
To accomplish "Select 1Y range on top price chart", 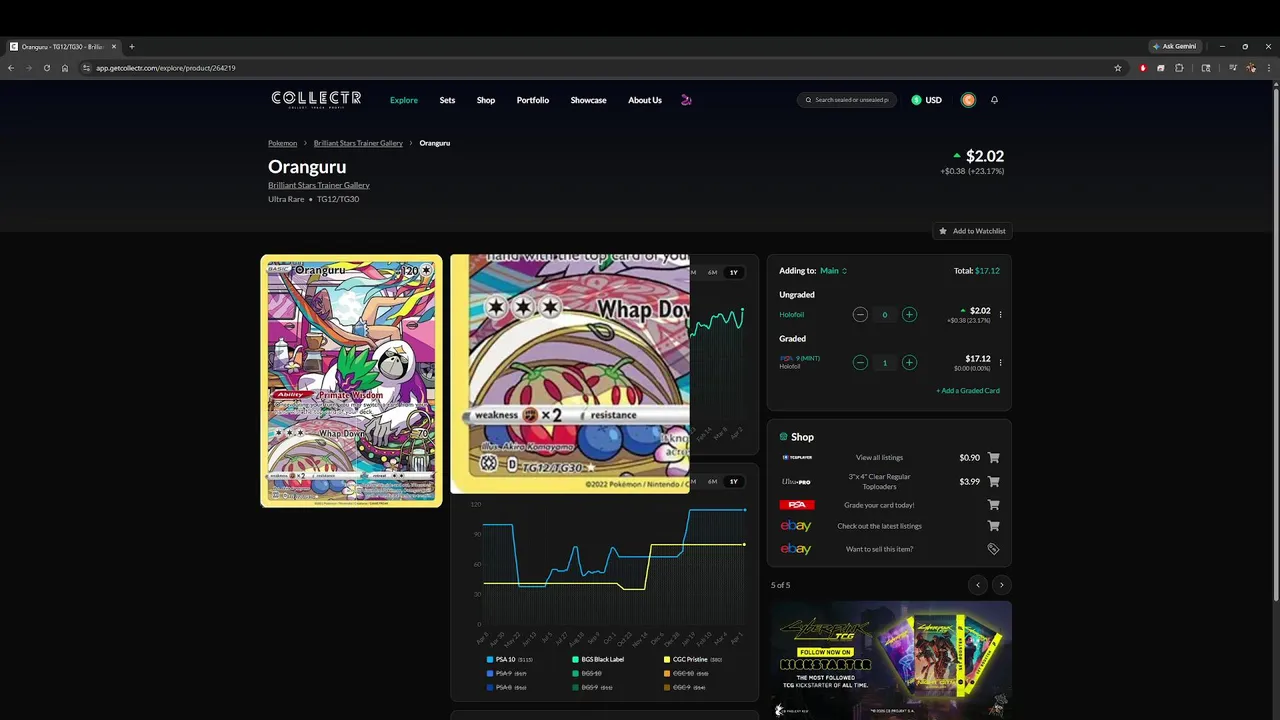I will (x=734, y=272).
